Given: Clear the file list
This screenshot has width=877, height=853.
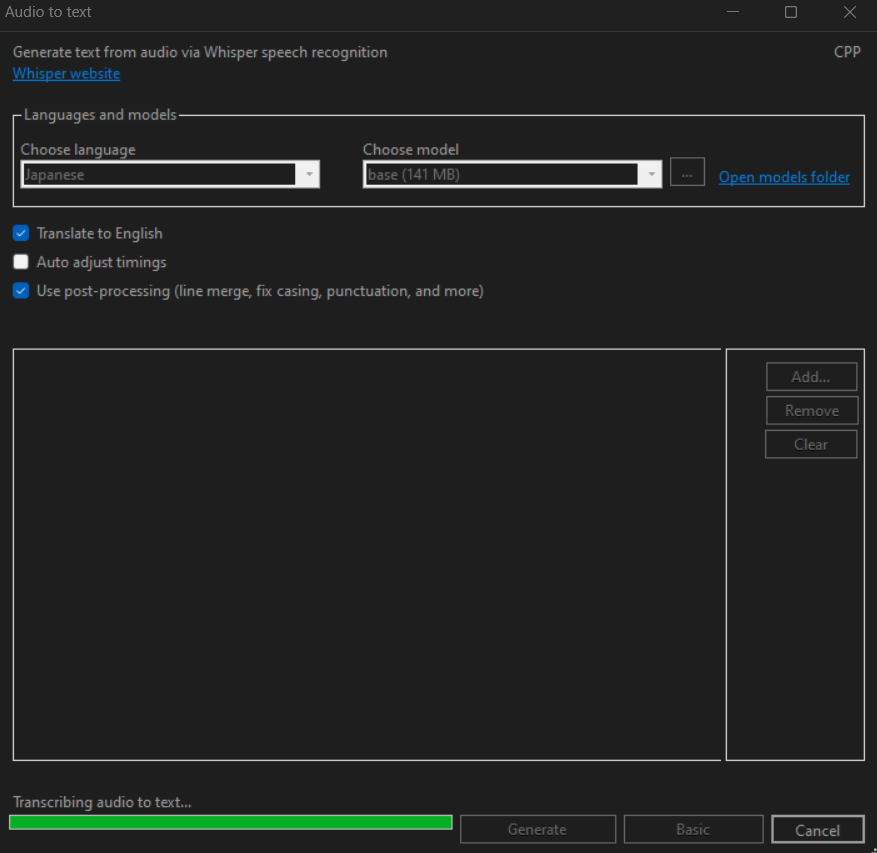Looking at the screenshot, I should coord(811,444).
